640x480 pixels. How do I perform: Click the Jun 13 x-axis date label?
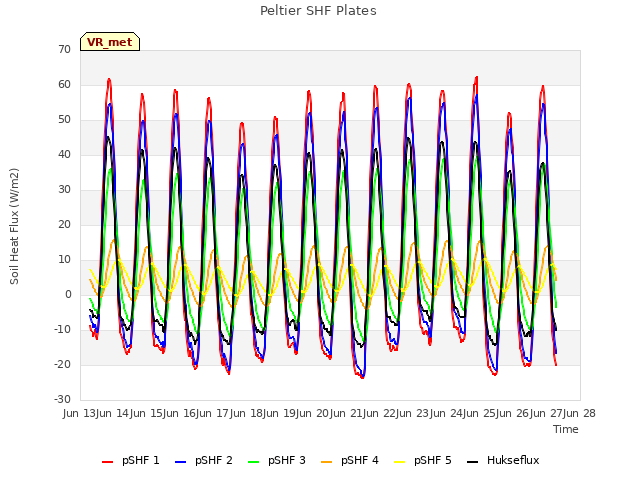coord(80,413)
